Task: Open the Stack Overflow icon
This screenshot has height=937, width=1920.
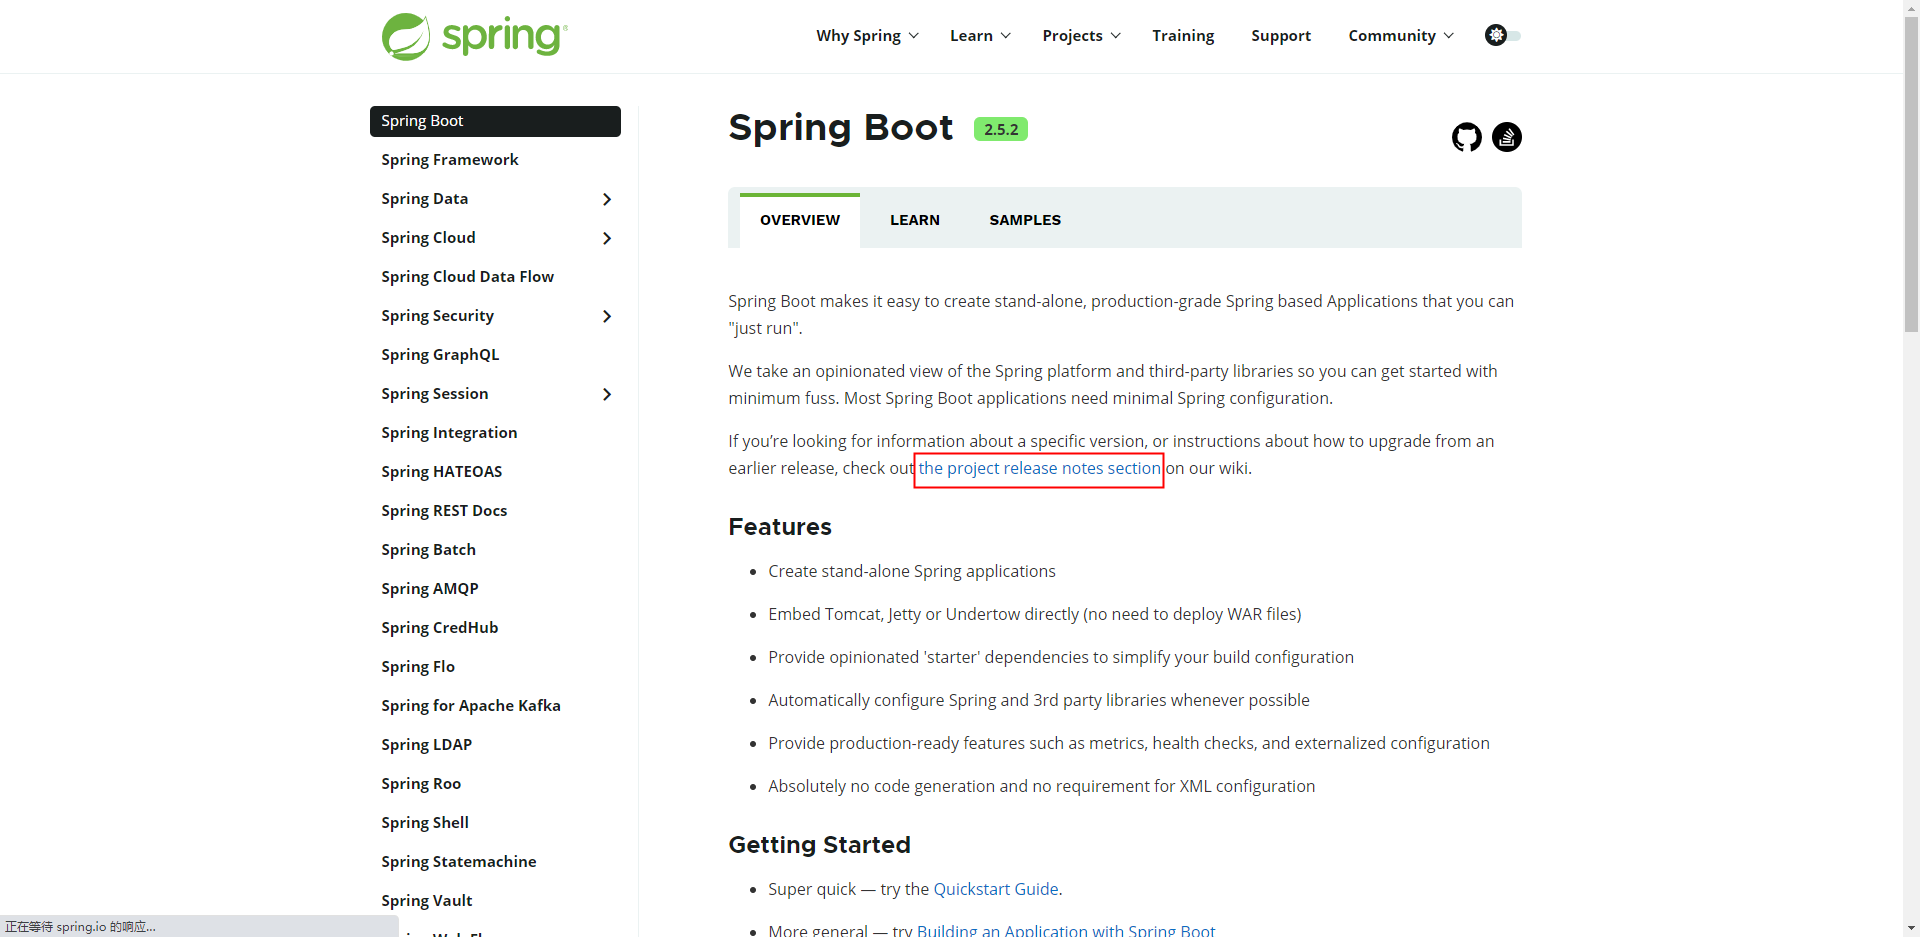Action: pyautogui.click(x=1507, y=137)
